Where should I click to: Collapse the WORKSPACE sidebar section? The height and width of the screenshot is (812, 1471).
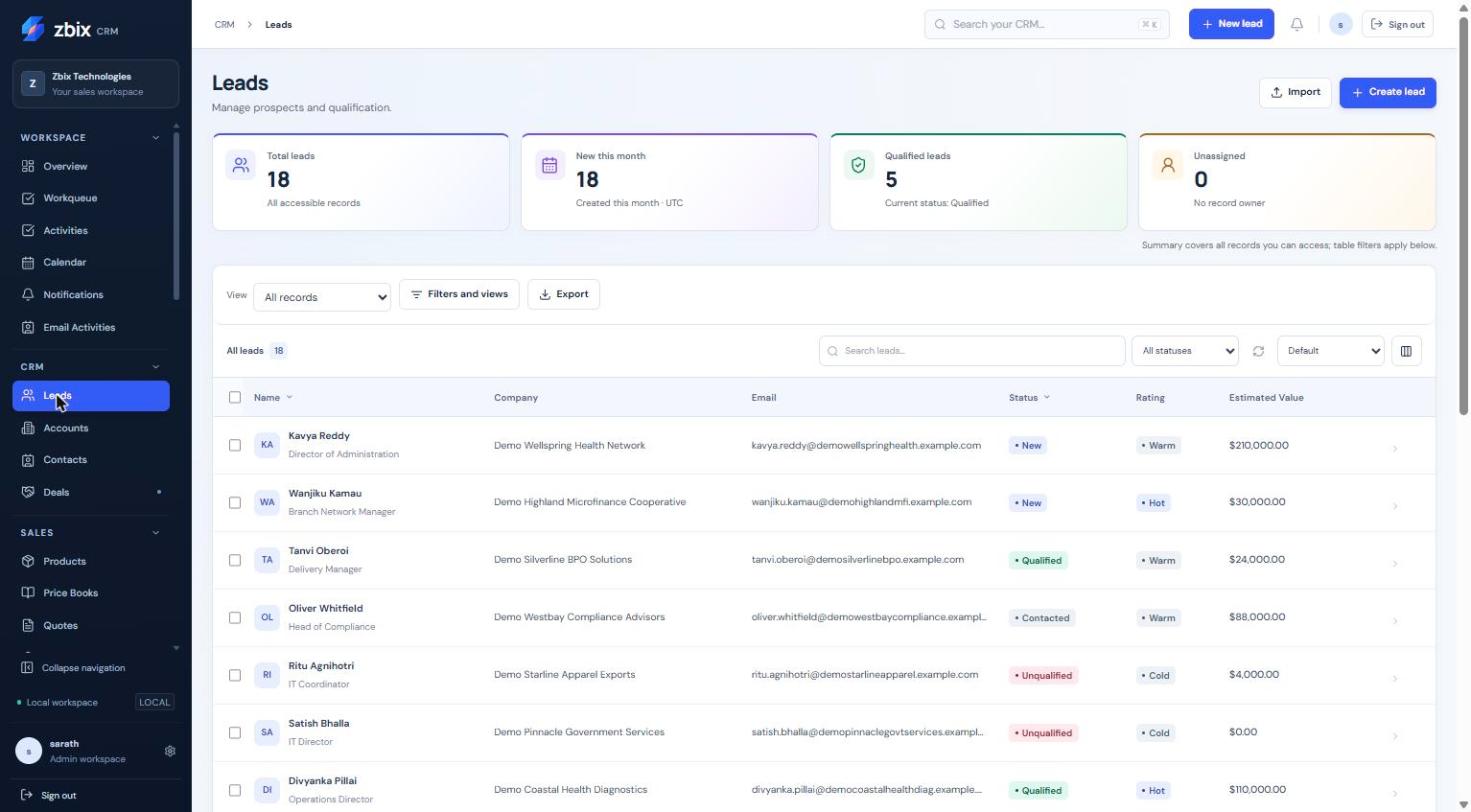click(155, 138)
